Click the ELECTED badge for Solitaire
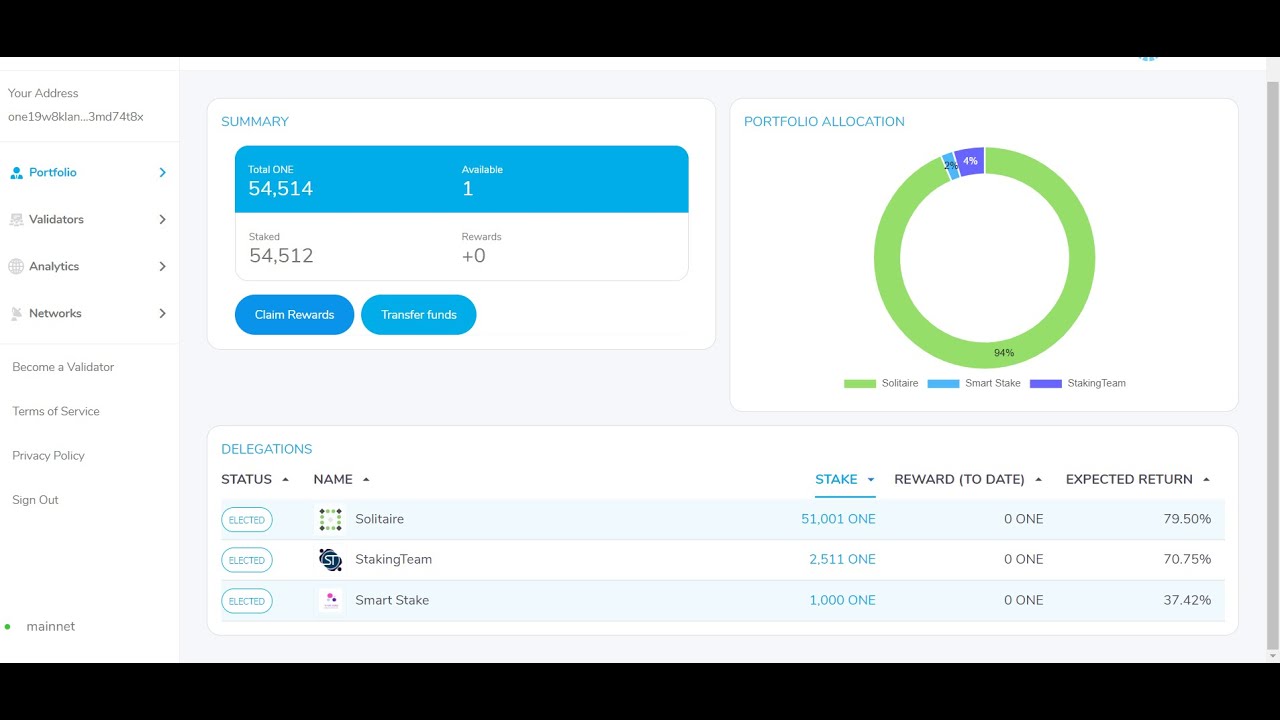 (246, 520)
